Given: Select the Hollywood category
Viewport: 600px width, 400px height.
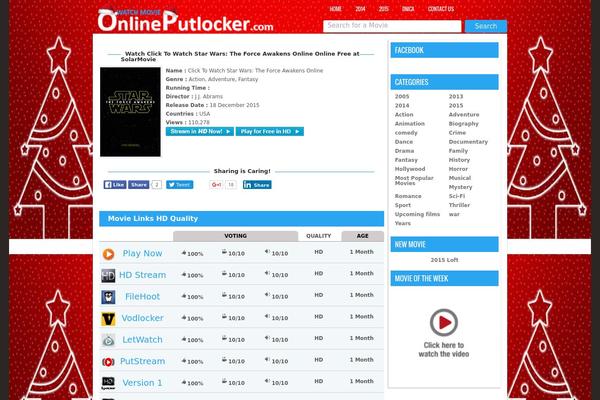Looking at the screenshot, I should (x=410, y=169).
